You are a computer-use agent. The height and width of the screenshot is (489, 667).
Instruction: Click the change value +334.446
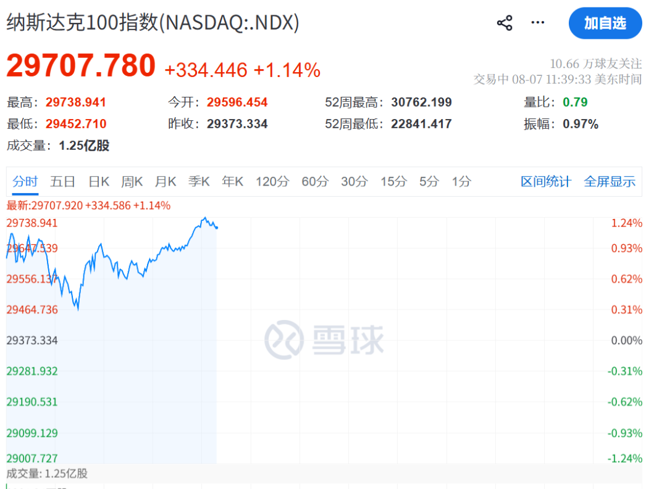tap(206, 70)
